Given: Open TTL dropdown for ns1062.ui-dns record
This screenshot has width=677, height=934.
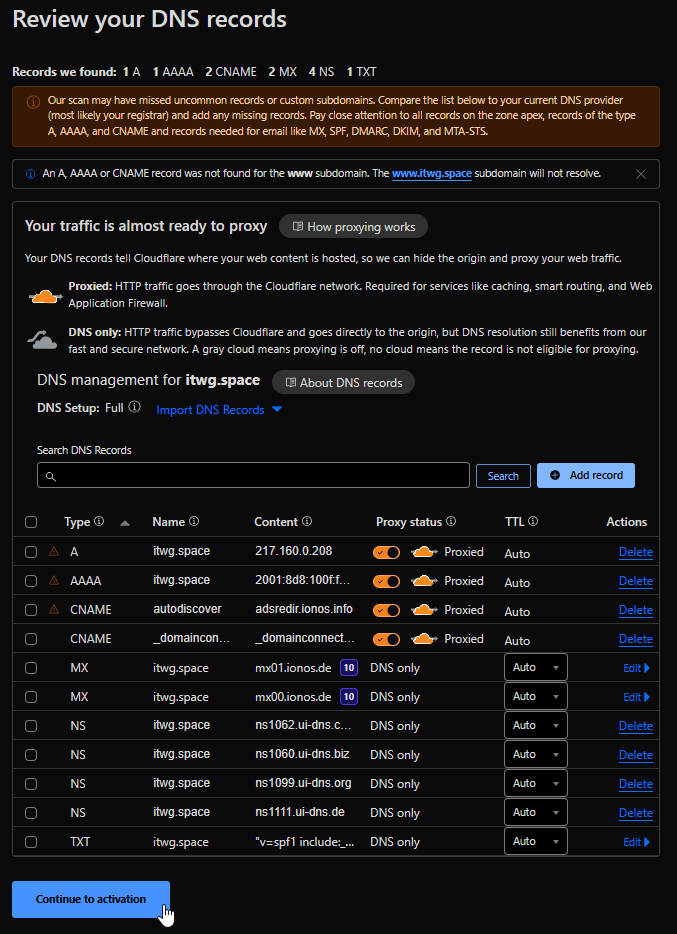Looking at the screenshot, I should click(536, 726).
